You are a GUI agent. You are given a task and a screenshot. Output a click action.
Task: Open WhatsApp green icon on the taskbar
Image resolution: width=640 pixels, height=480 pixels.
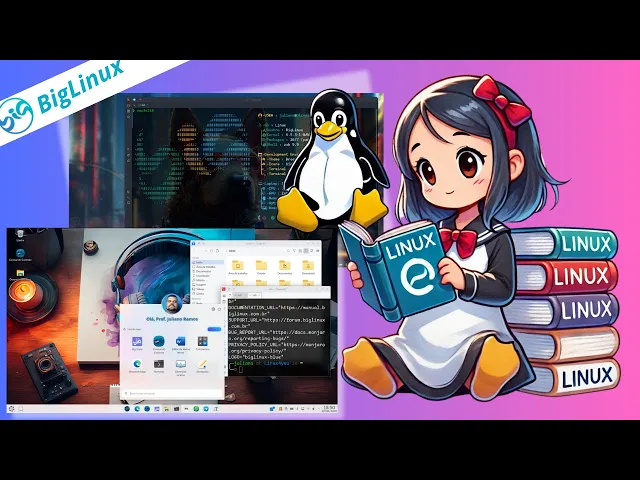[x=196, y=409]
